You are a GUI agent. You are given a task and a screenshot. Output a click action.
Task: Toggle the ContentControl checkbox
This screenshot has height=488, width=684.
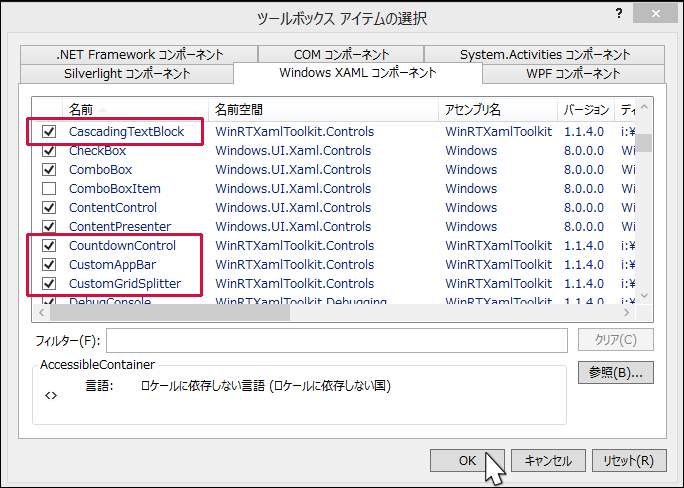[x=49, y=208]
